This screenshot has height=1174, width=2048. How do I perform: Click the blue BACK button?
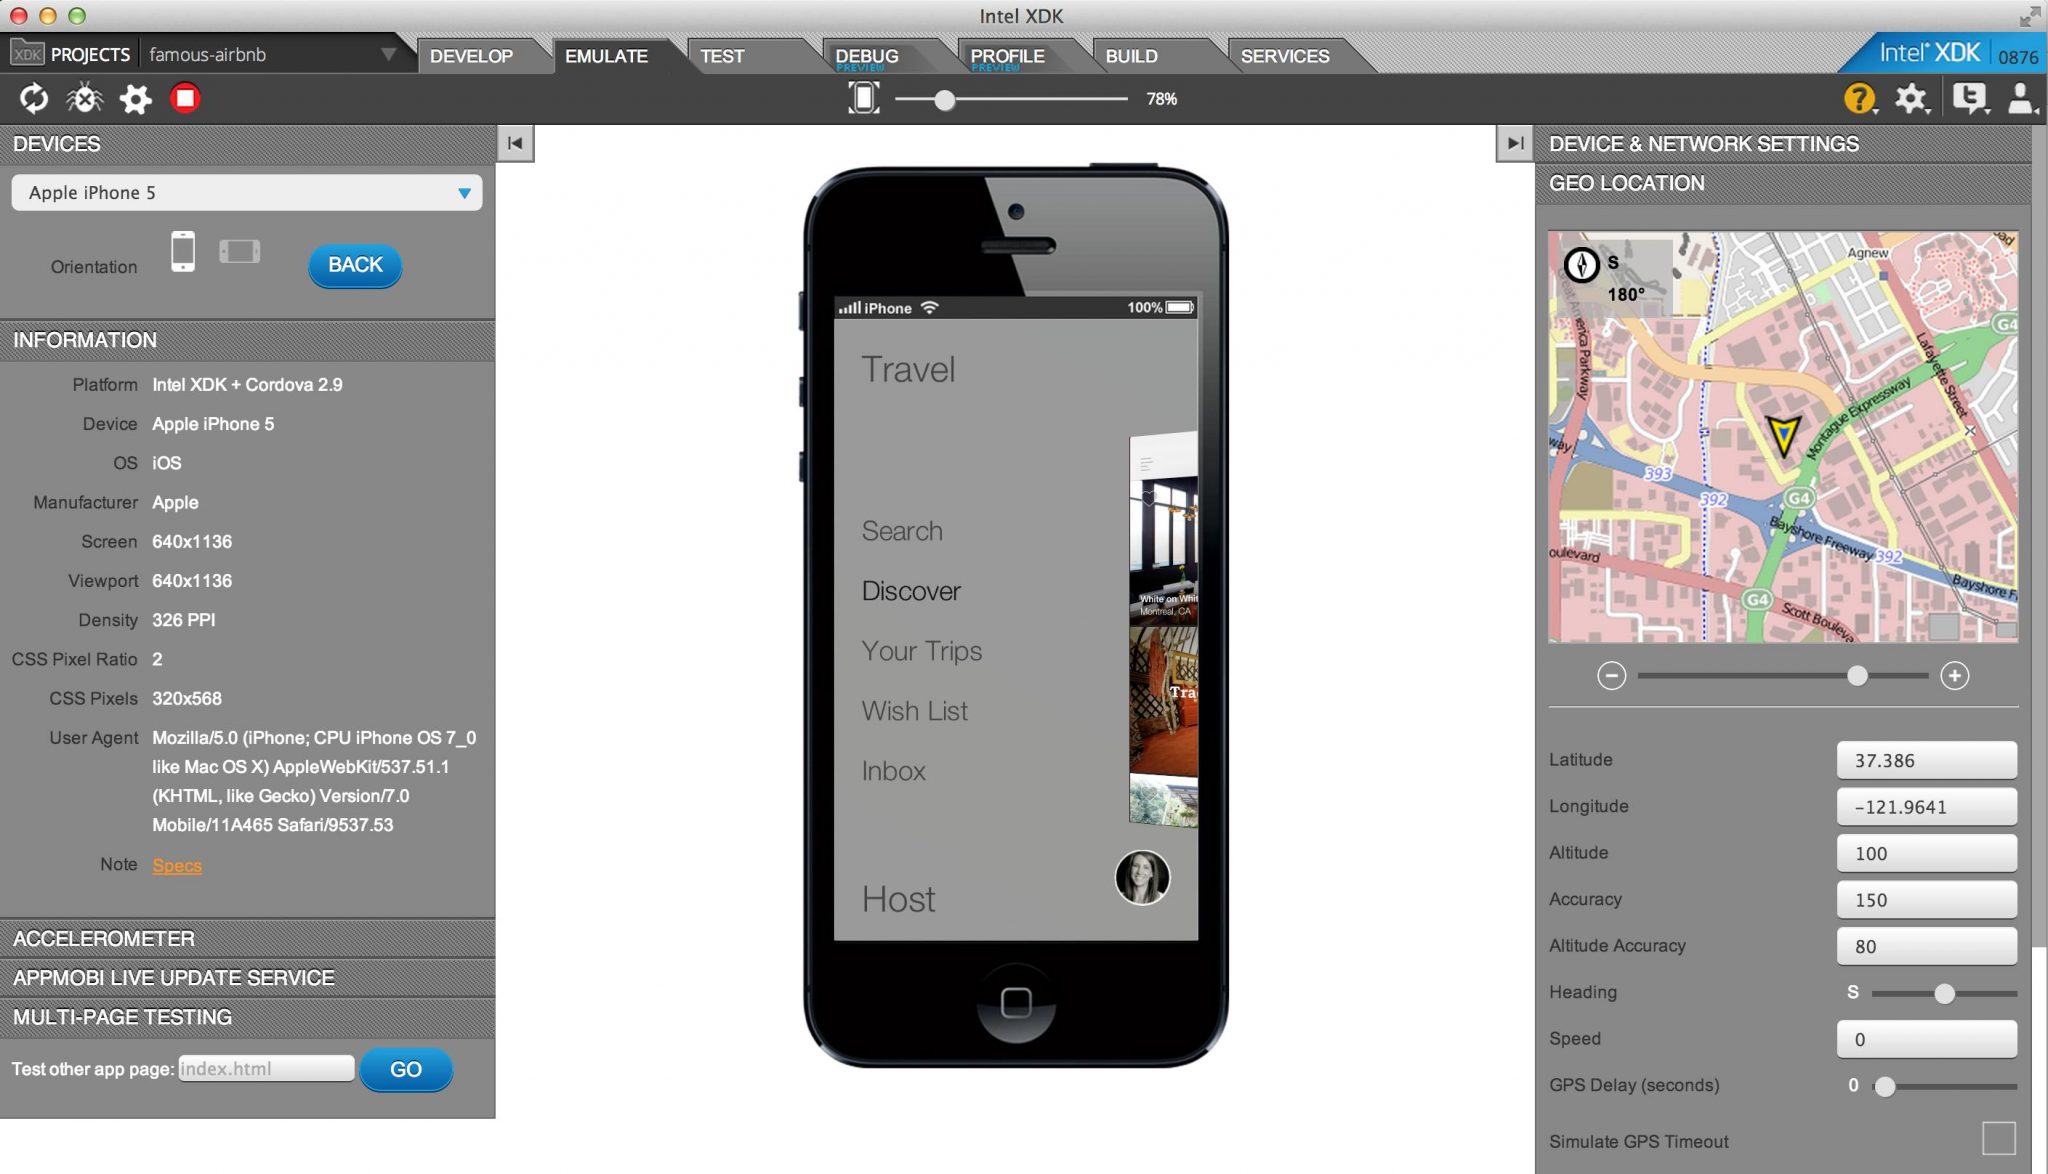[x=355, y=265]
